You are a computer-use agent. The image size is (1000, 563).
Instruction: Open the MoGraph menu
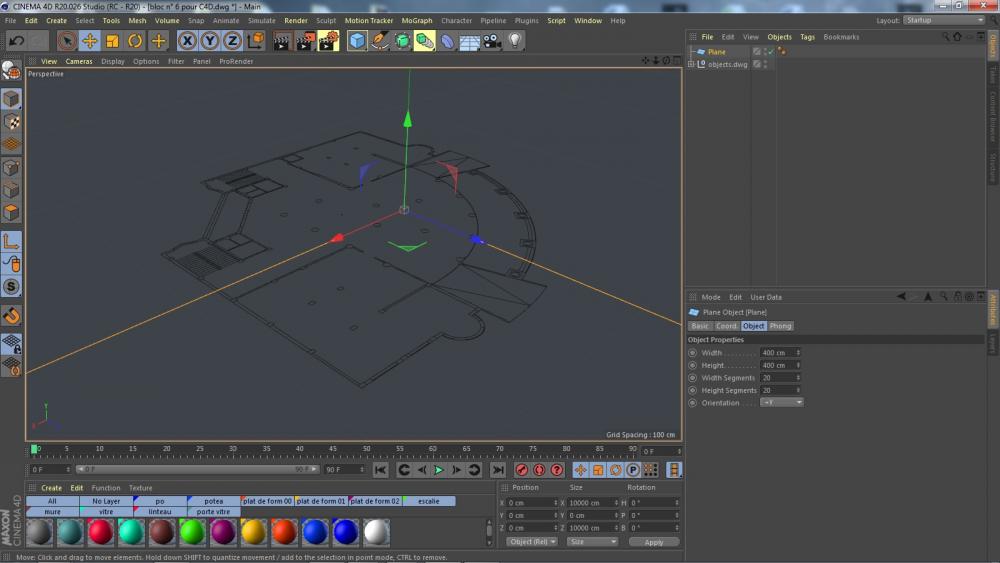[417, 20]
